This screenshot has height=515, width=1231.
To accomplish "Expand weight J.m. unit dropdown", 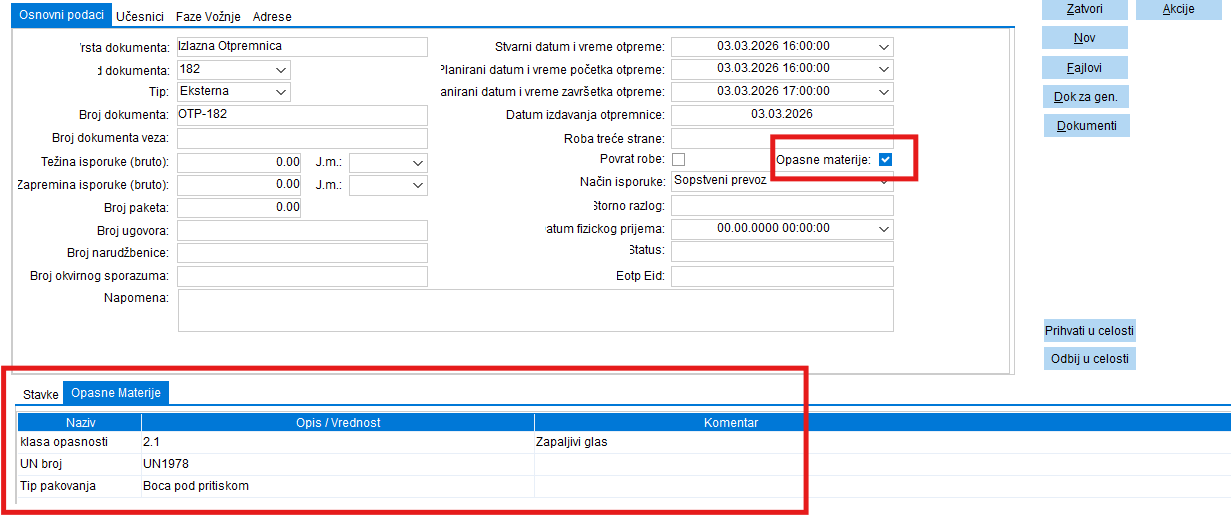I will [x=417, y=162].
